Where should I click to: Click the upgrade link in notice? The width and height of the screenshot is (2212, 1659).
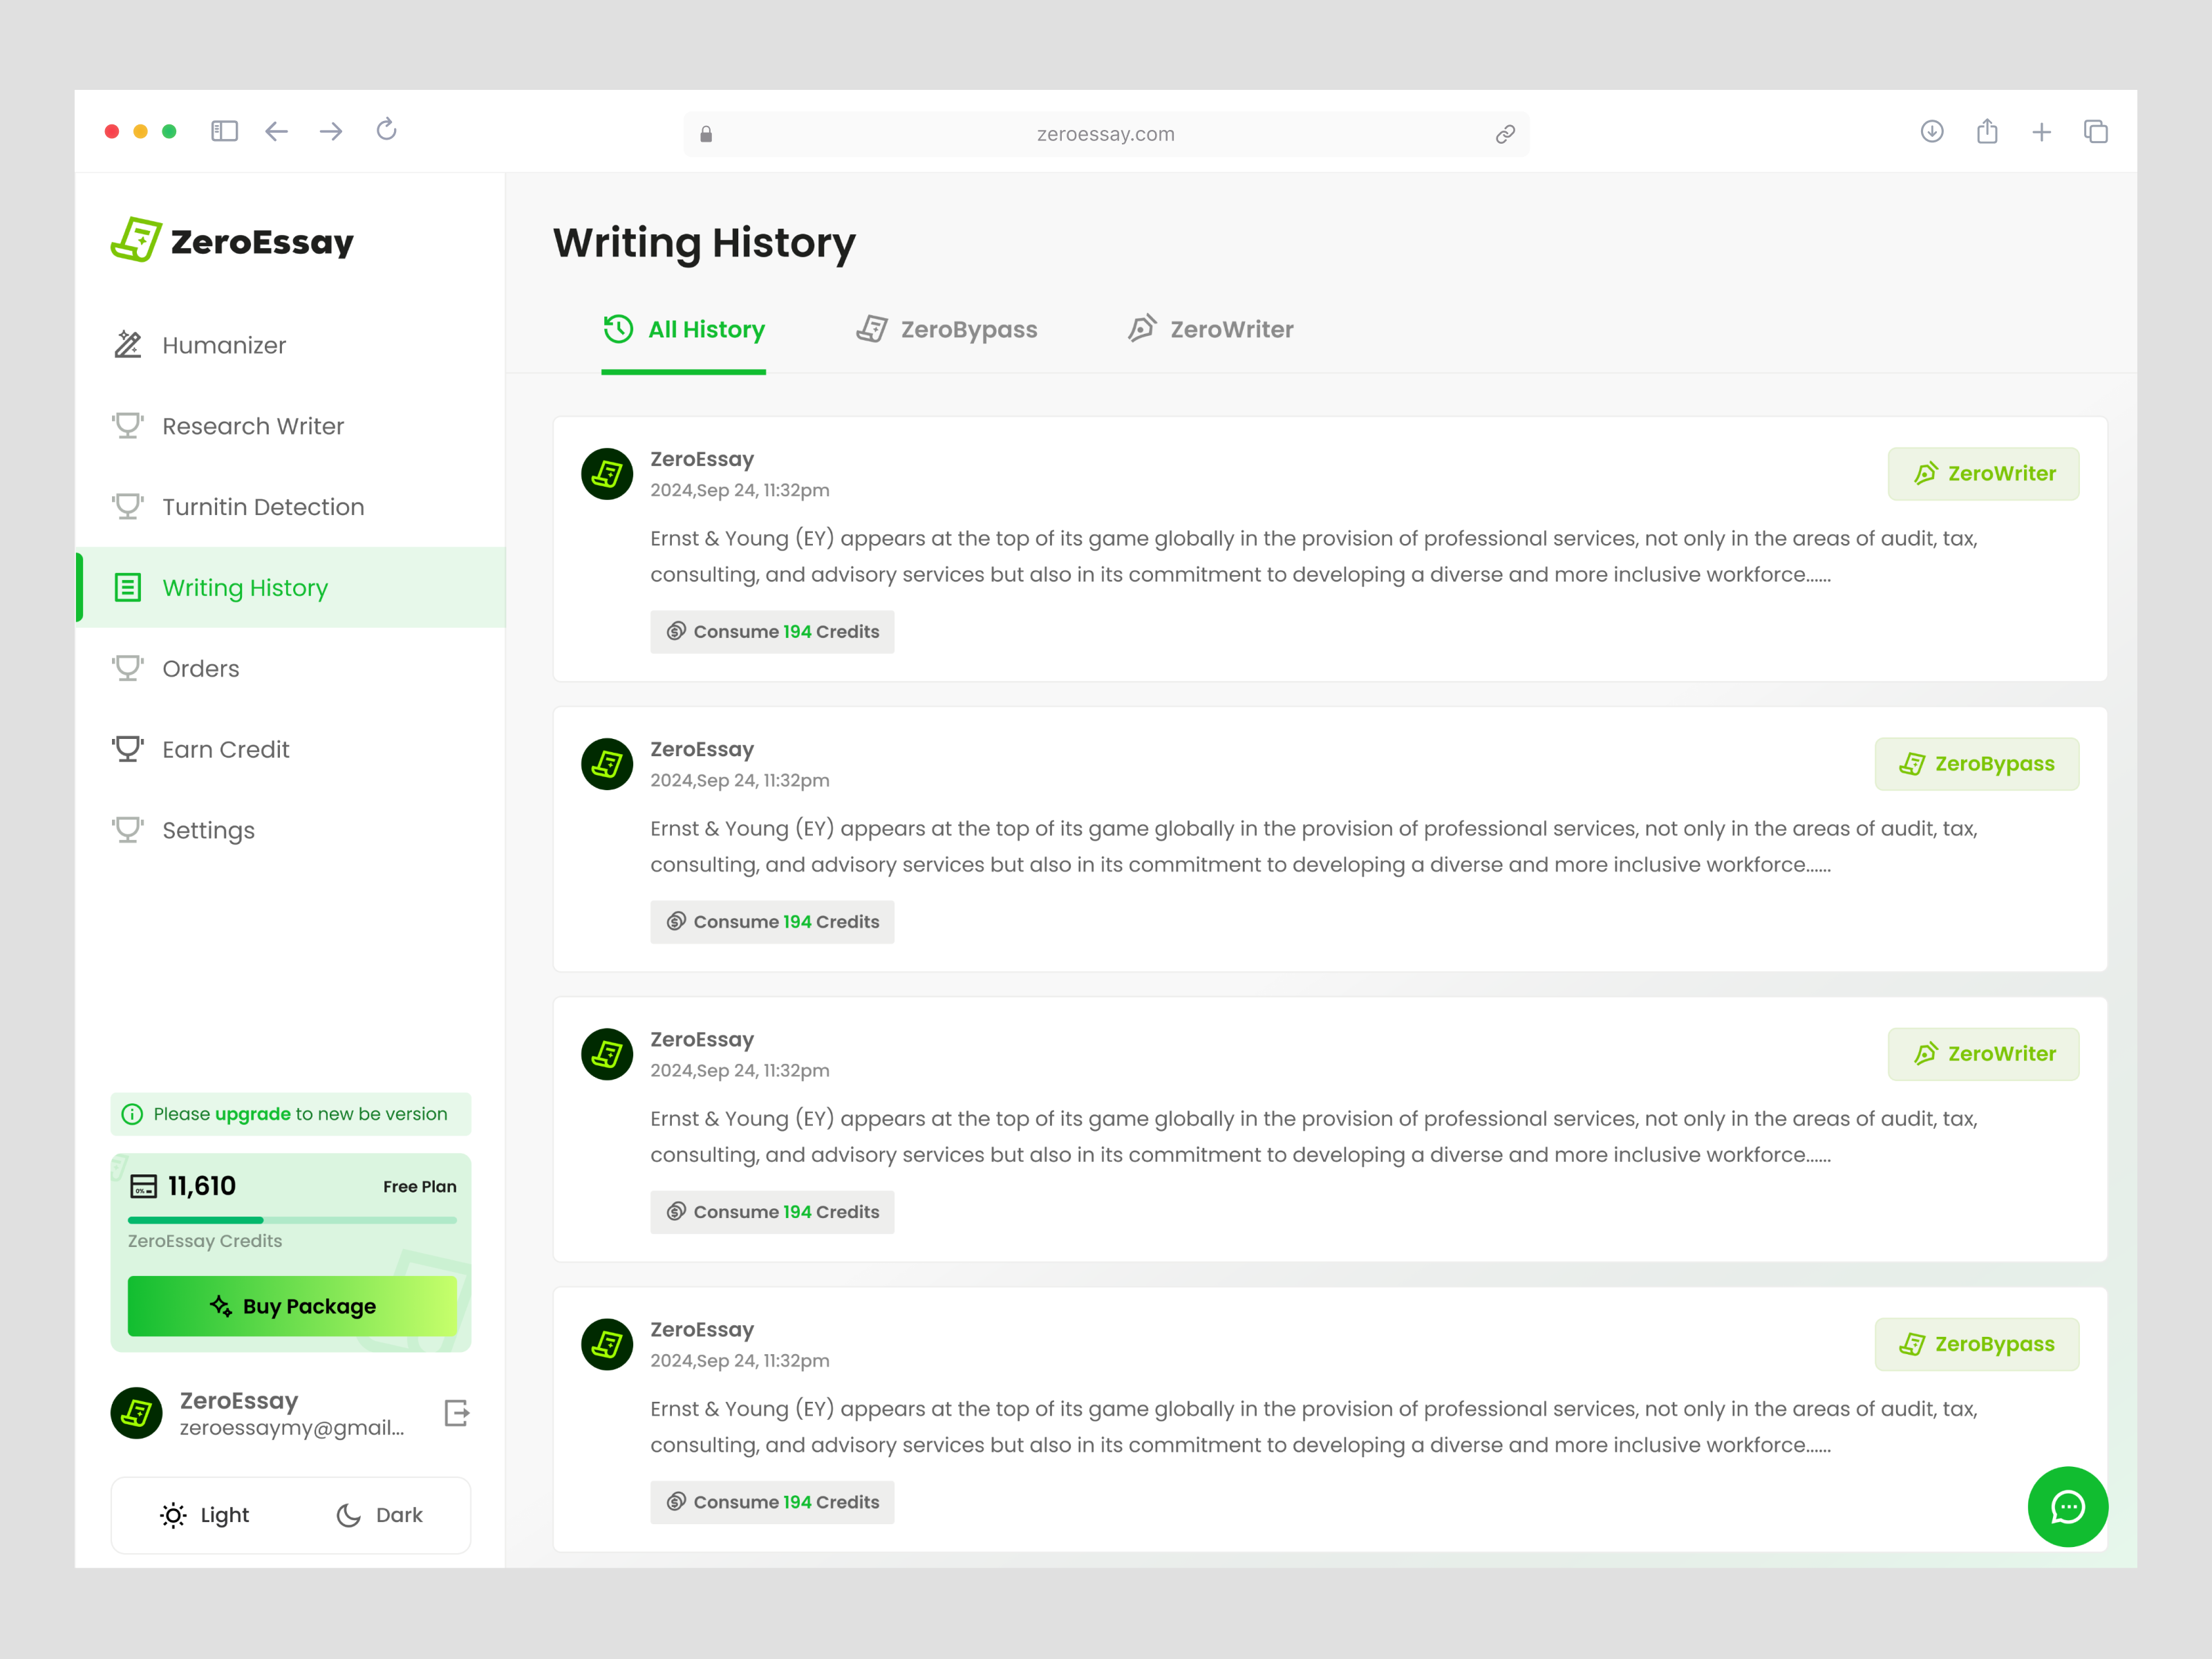point(252,1114)
